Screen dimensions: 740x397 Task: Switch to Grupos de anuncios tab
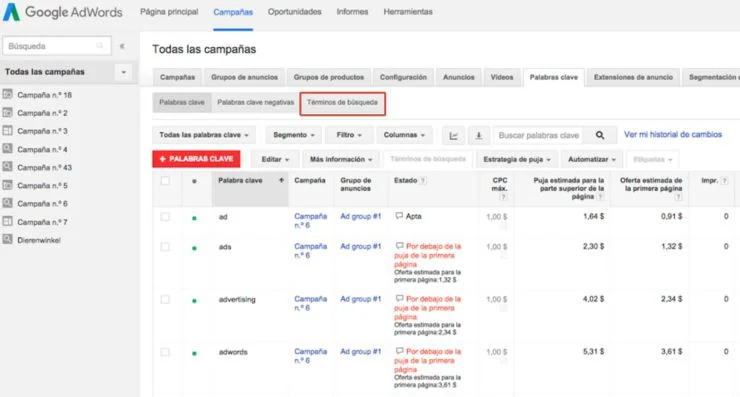coord(244,77)
